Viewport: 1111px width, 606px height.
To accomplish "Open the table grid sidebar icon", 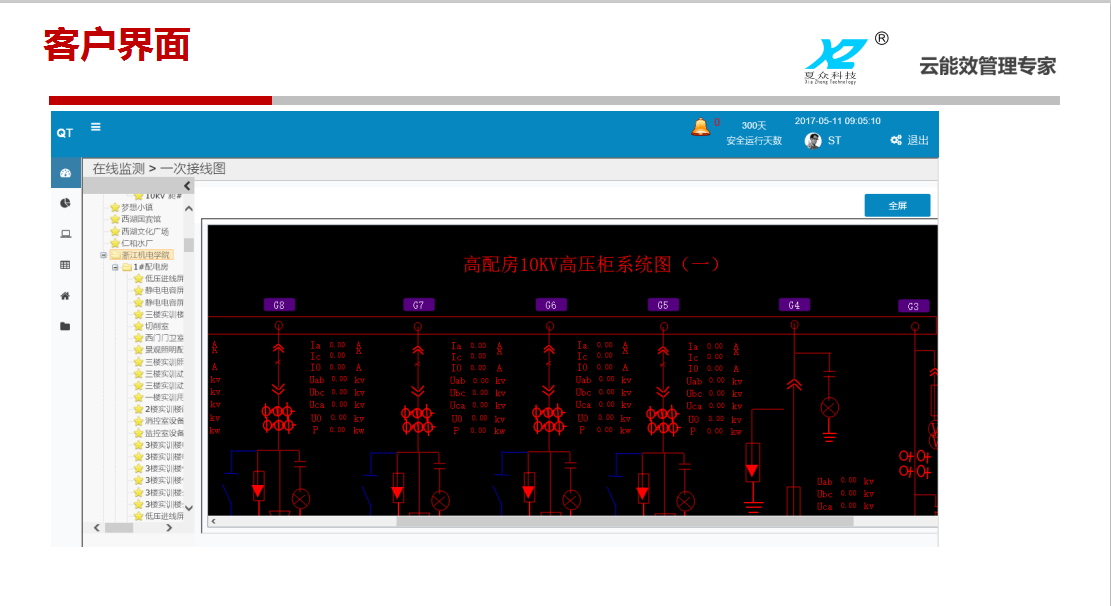I will click(65, 265).
